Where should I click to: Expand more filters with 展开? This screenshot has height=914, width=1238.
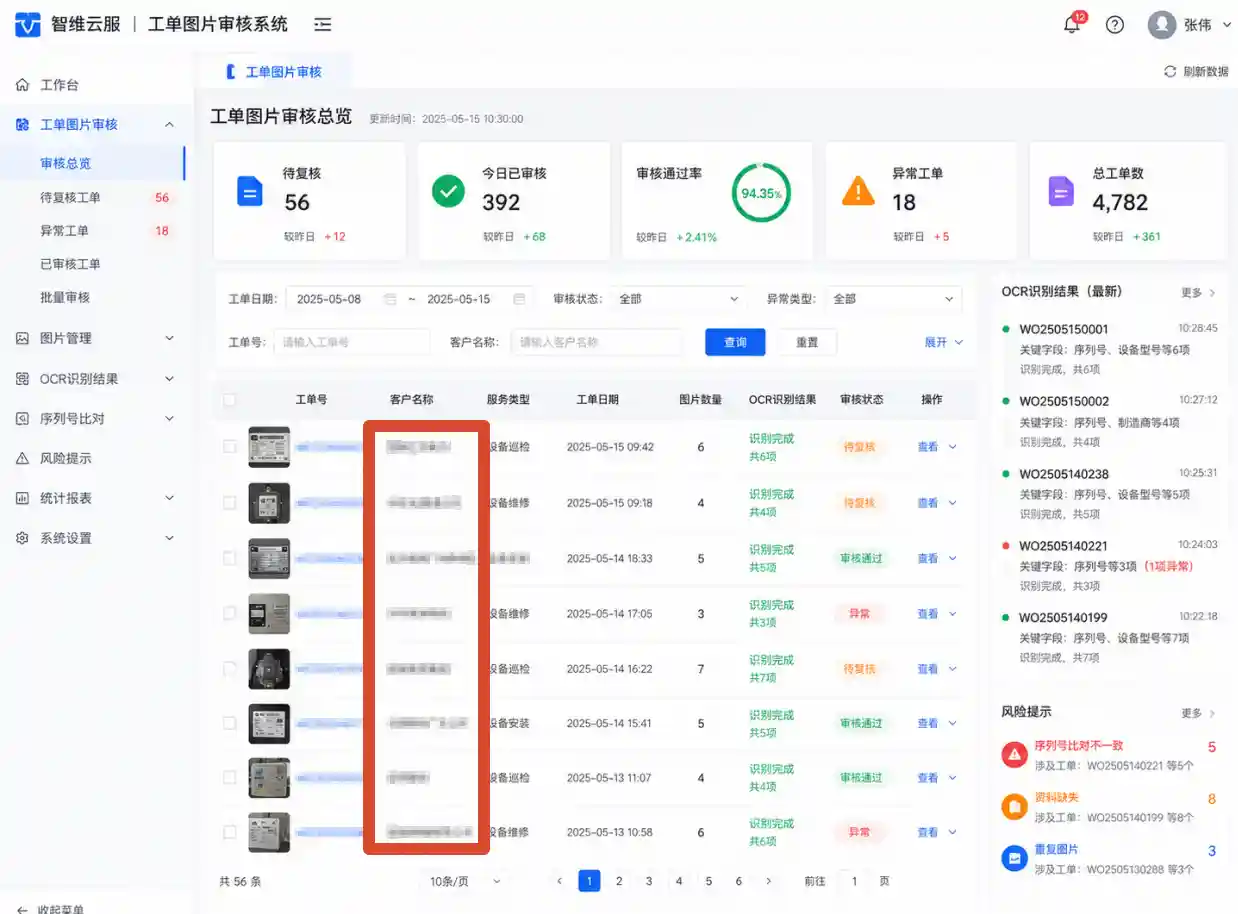point(943,342)
